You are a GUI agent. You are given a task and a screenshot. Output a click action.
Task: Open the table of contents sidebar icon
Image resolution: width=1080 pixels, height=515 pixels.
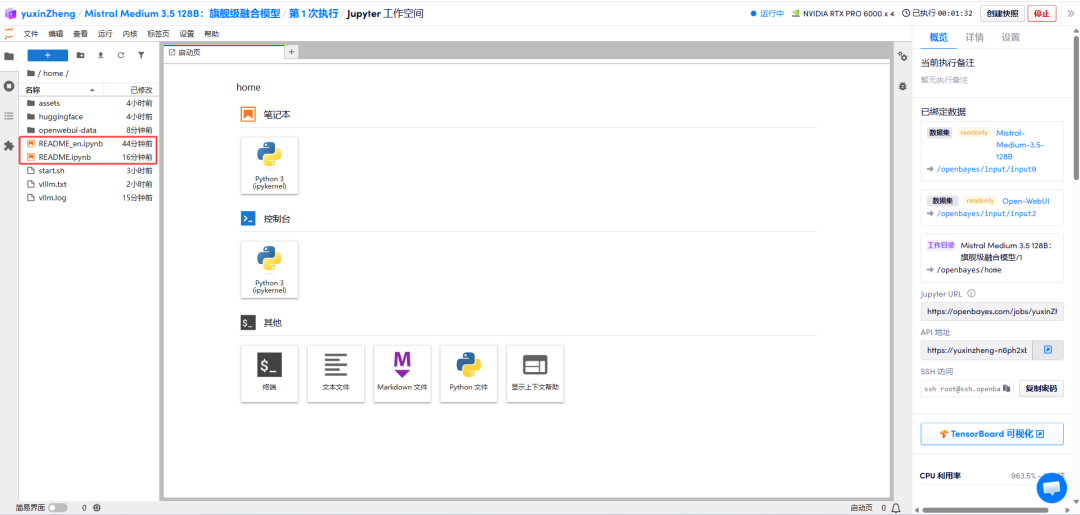[9, 116]
